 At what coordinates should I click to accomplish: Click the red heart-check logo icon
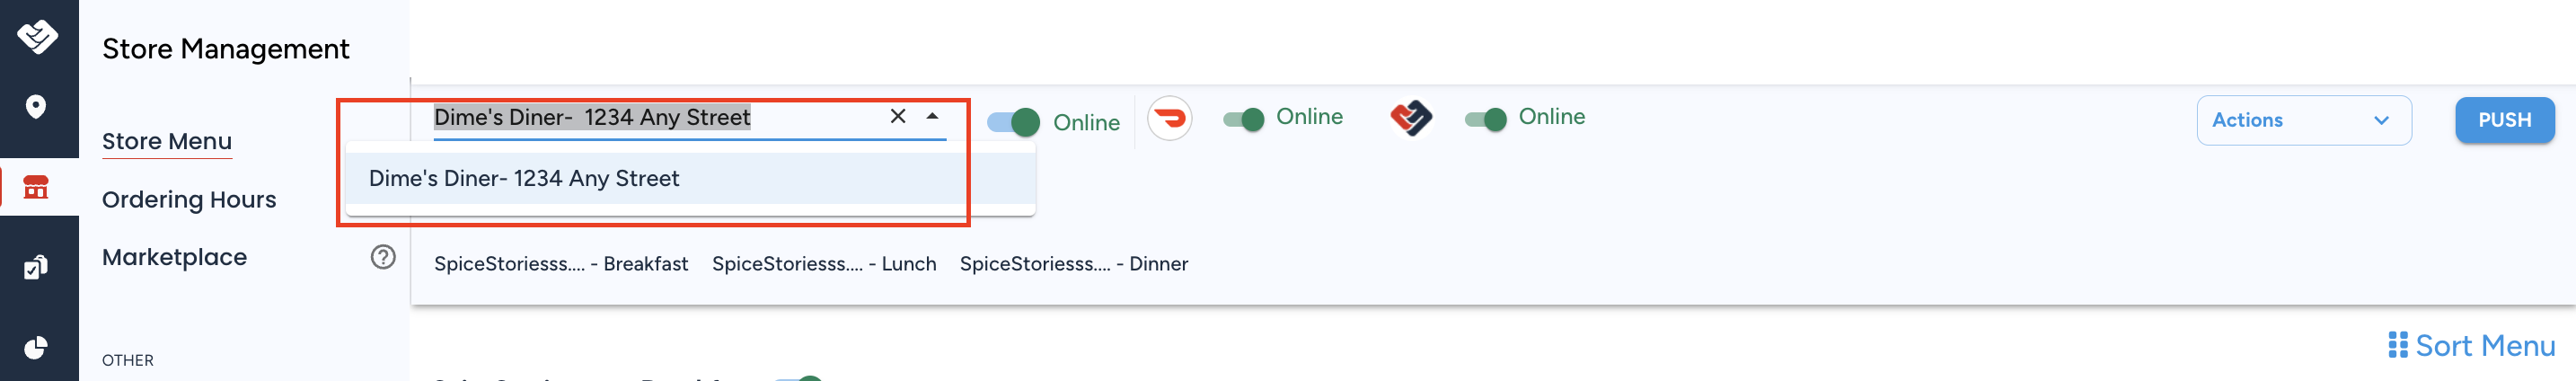coord(1411,118)
